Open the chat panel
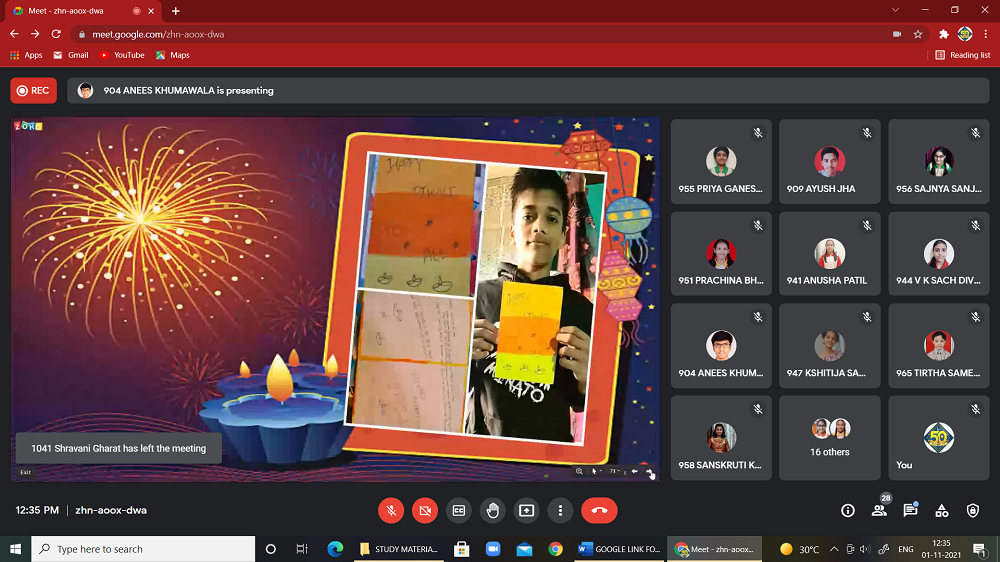Viewport: 1000px width, 562px height. coord(910,510)
